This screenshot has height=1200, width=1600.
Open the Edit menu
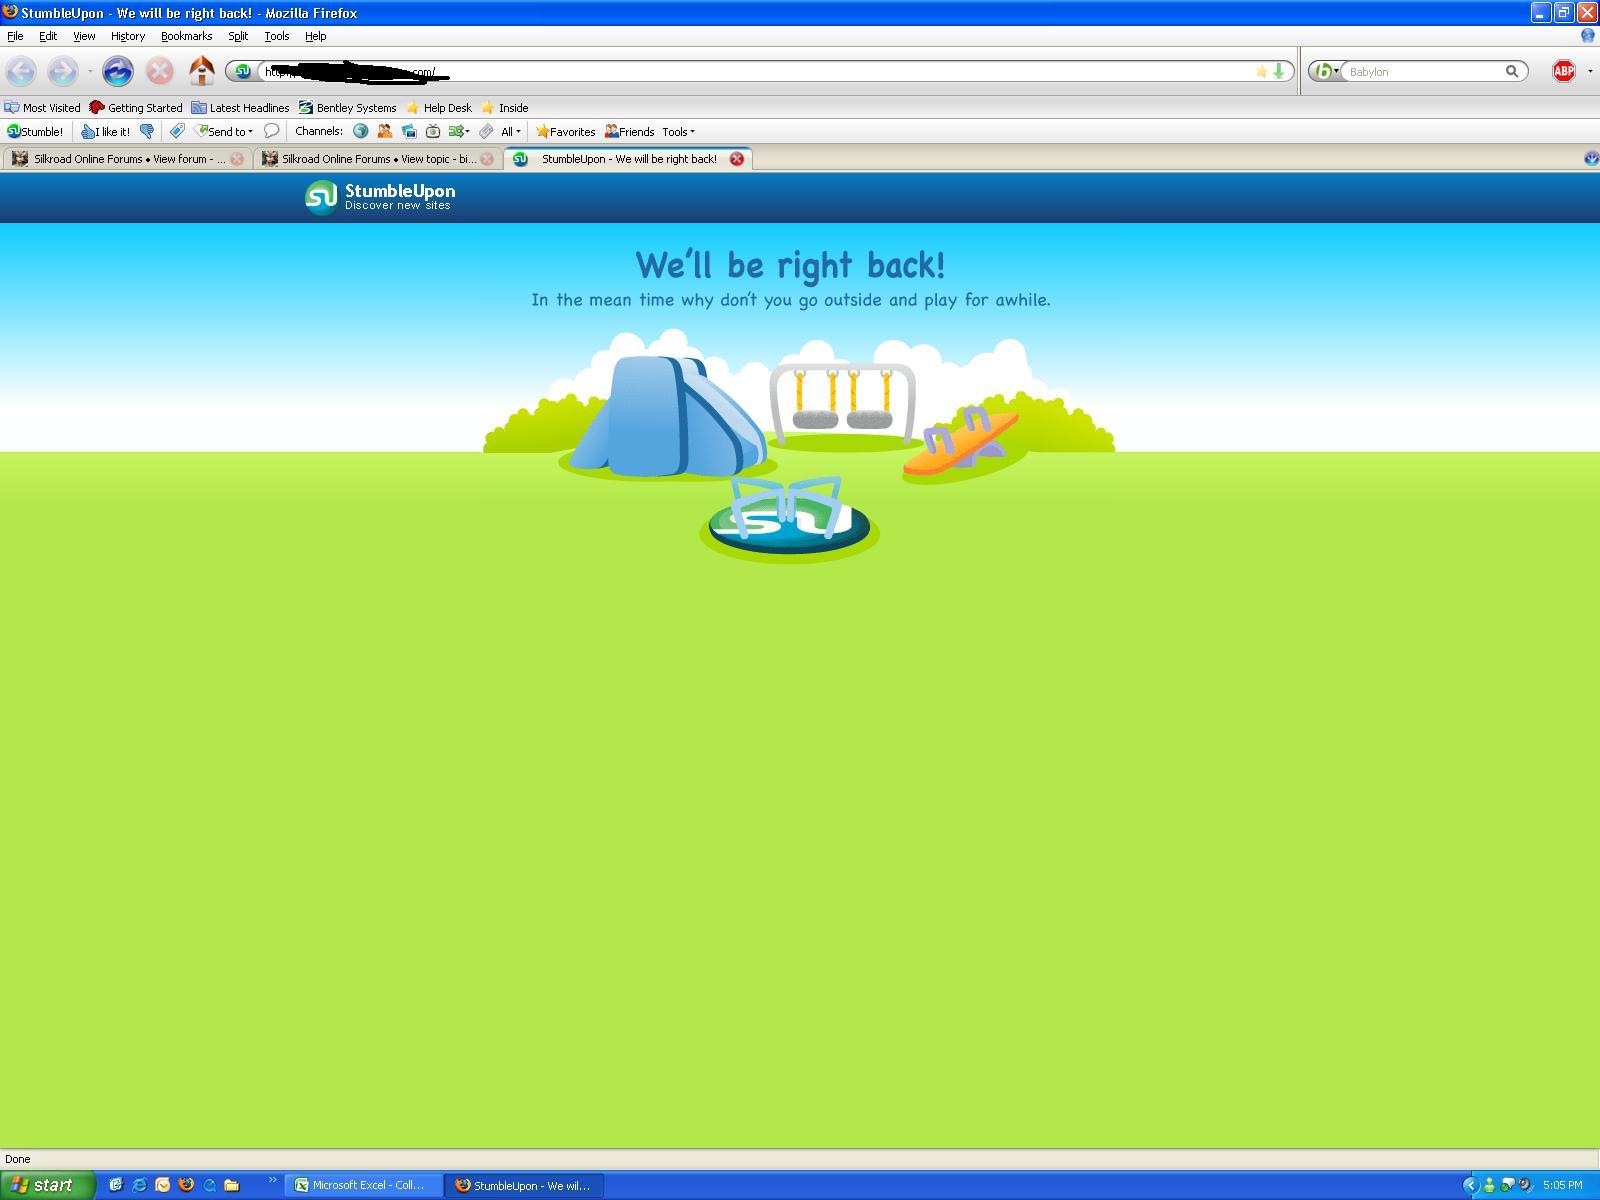click(x=48, y=36)
